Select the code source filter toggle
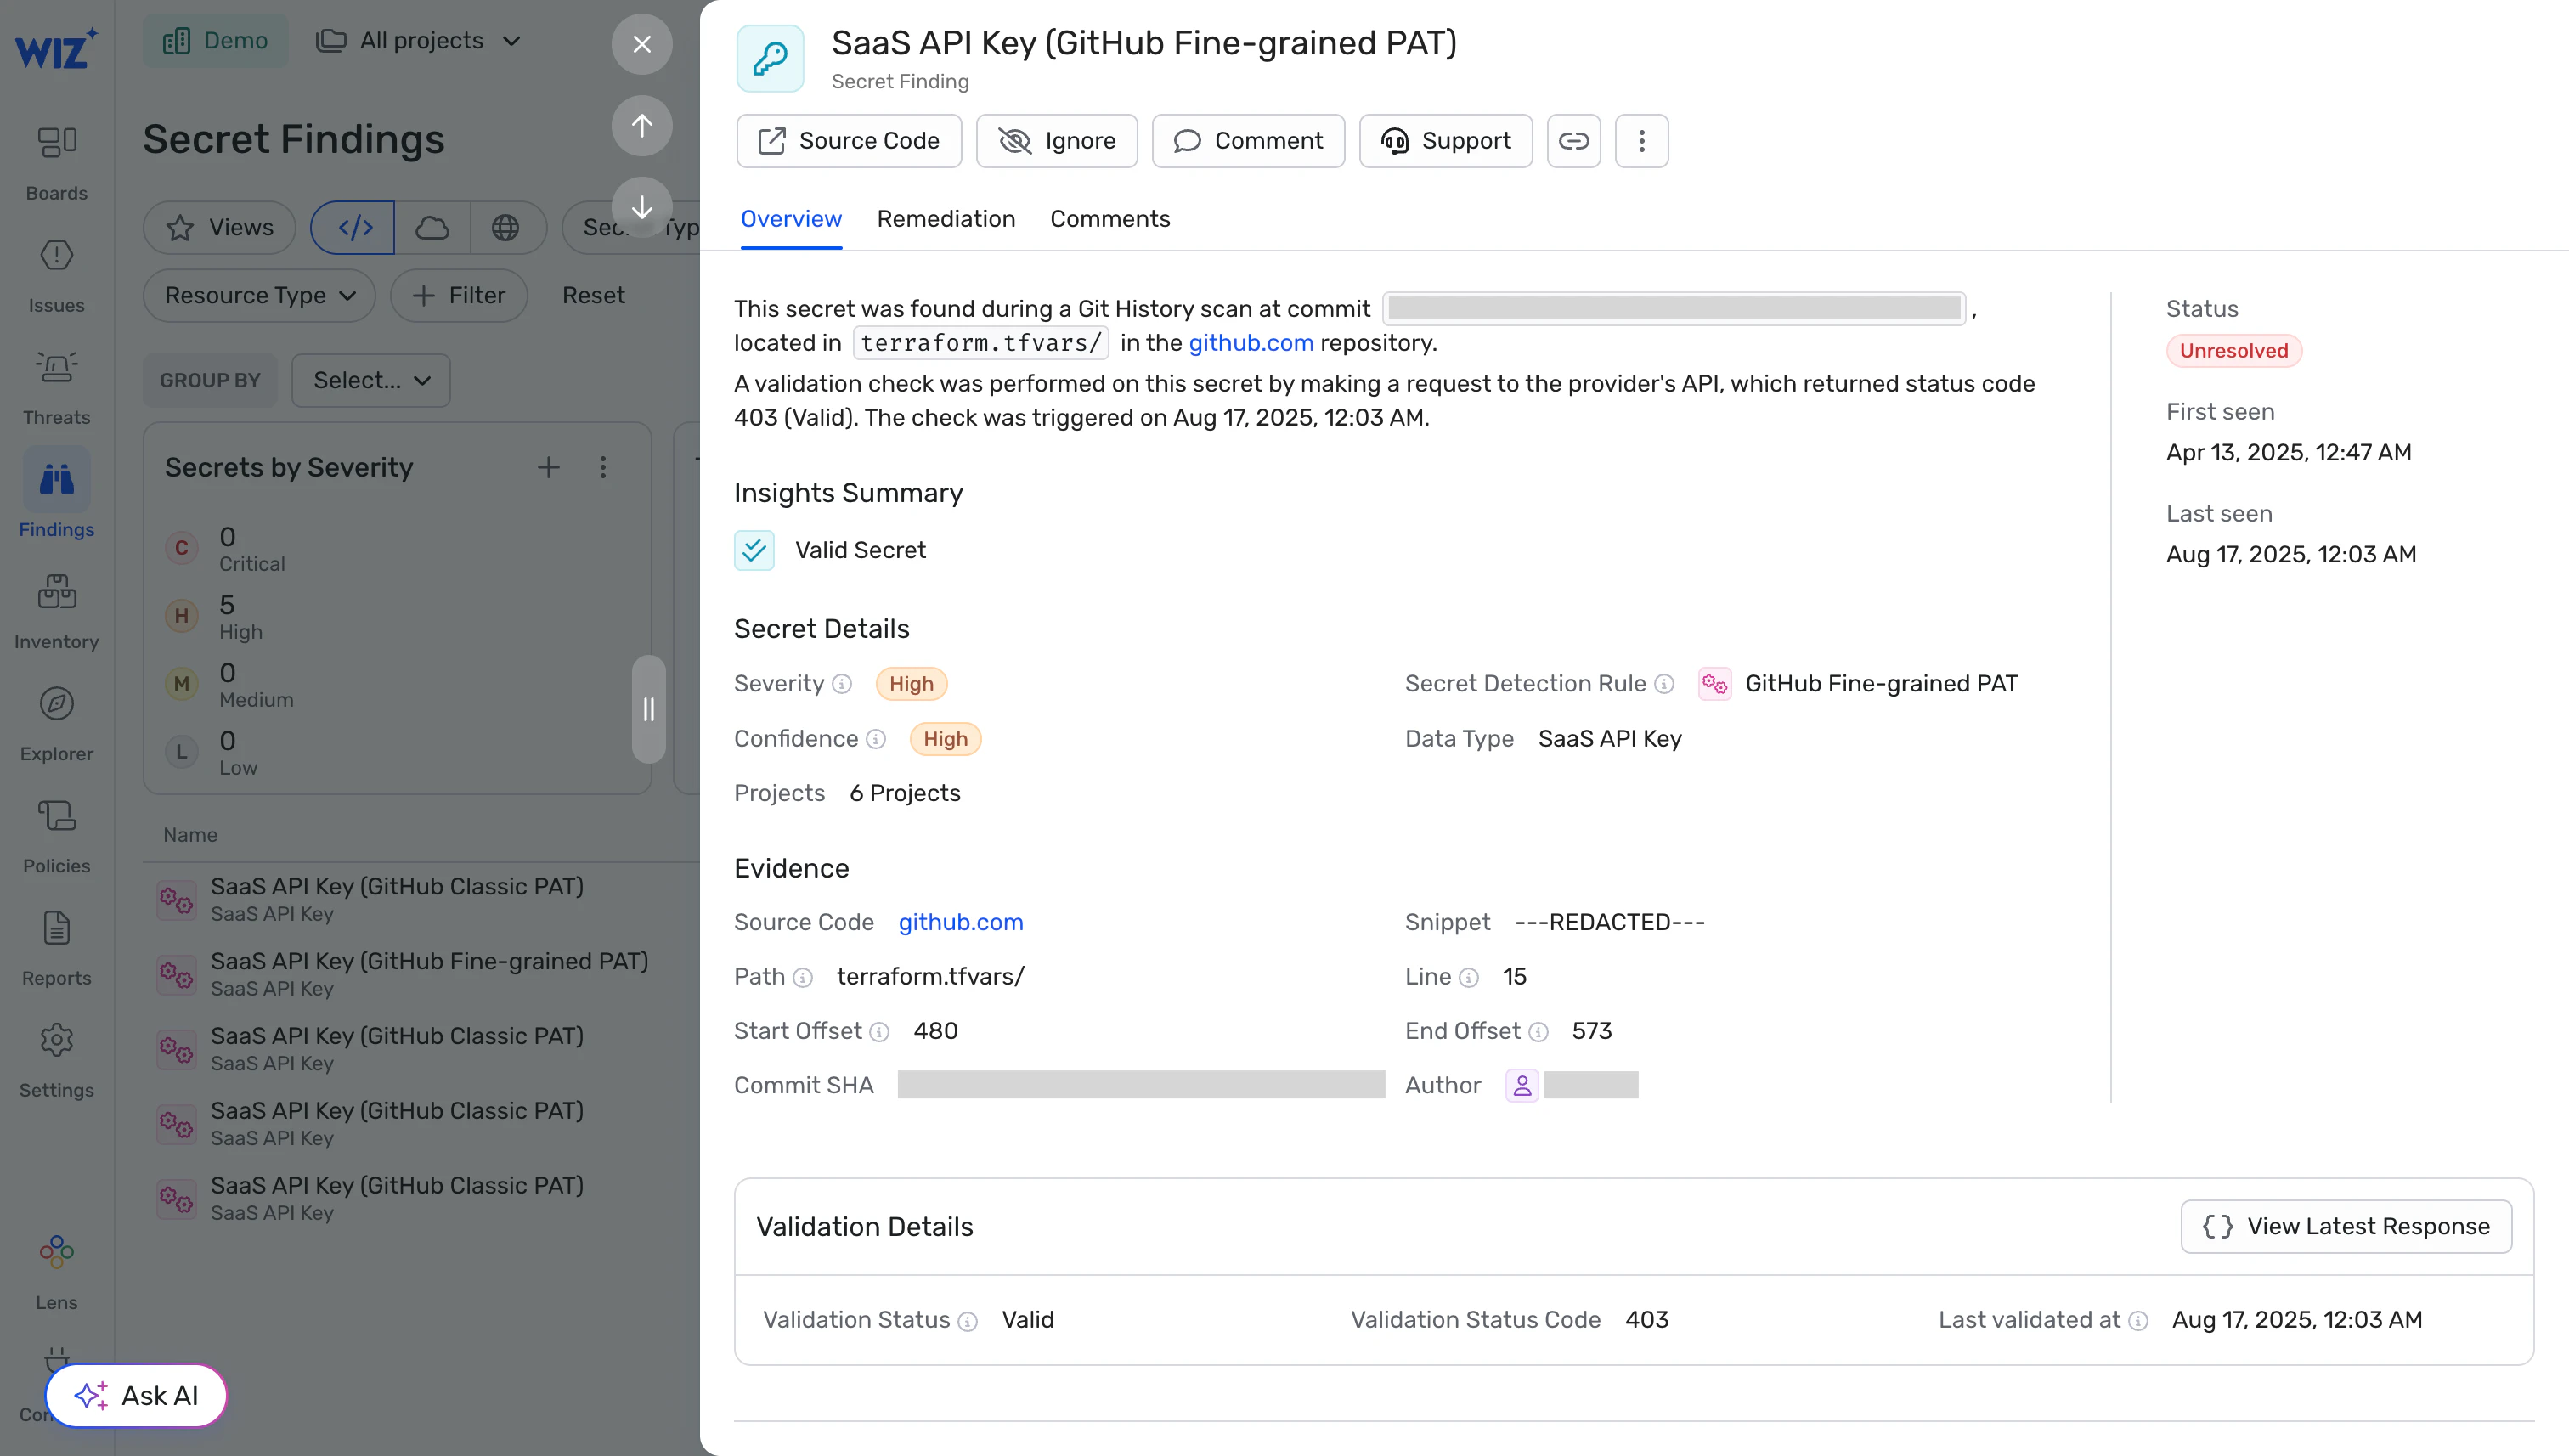The height and width of the screenshot is (1456, 2569). click(x=354, y=228)
